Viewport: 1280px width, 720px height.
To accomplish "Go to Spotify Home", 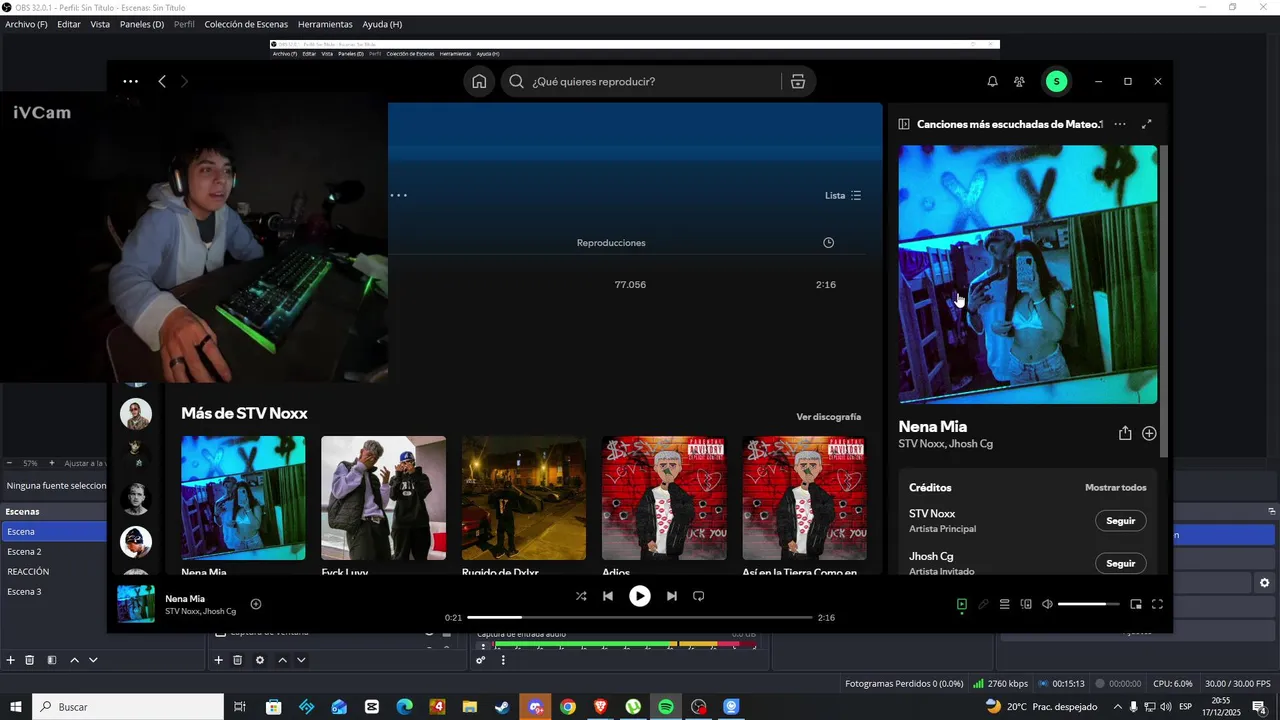I will pos(479,82).
